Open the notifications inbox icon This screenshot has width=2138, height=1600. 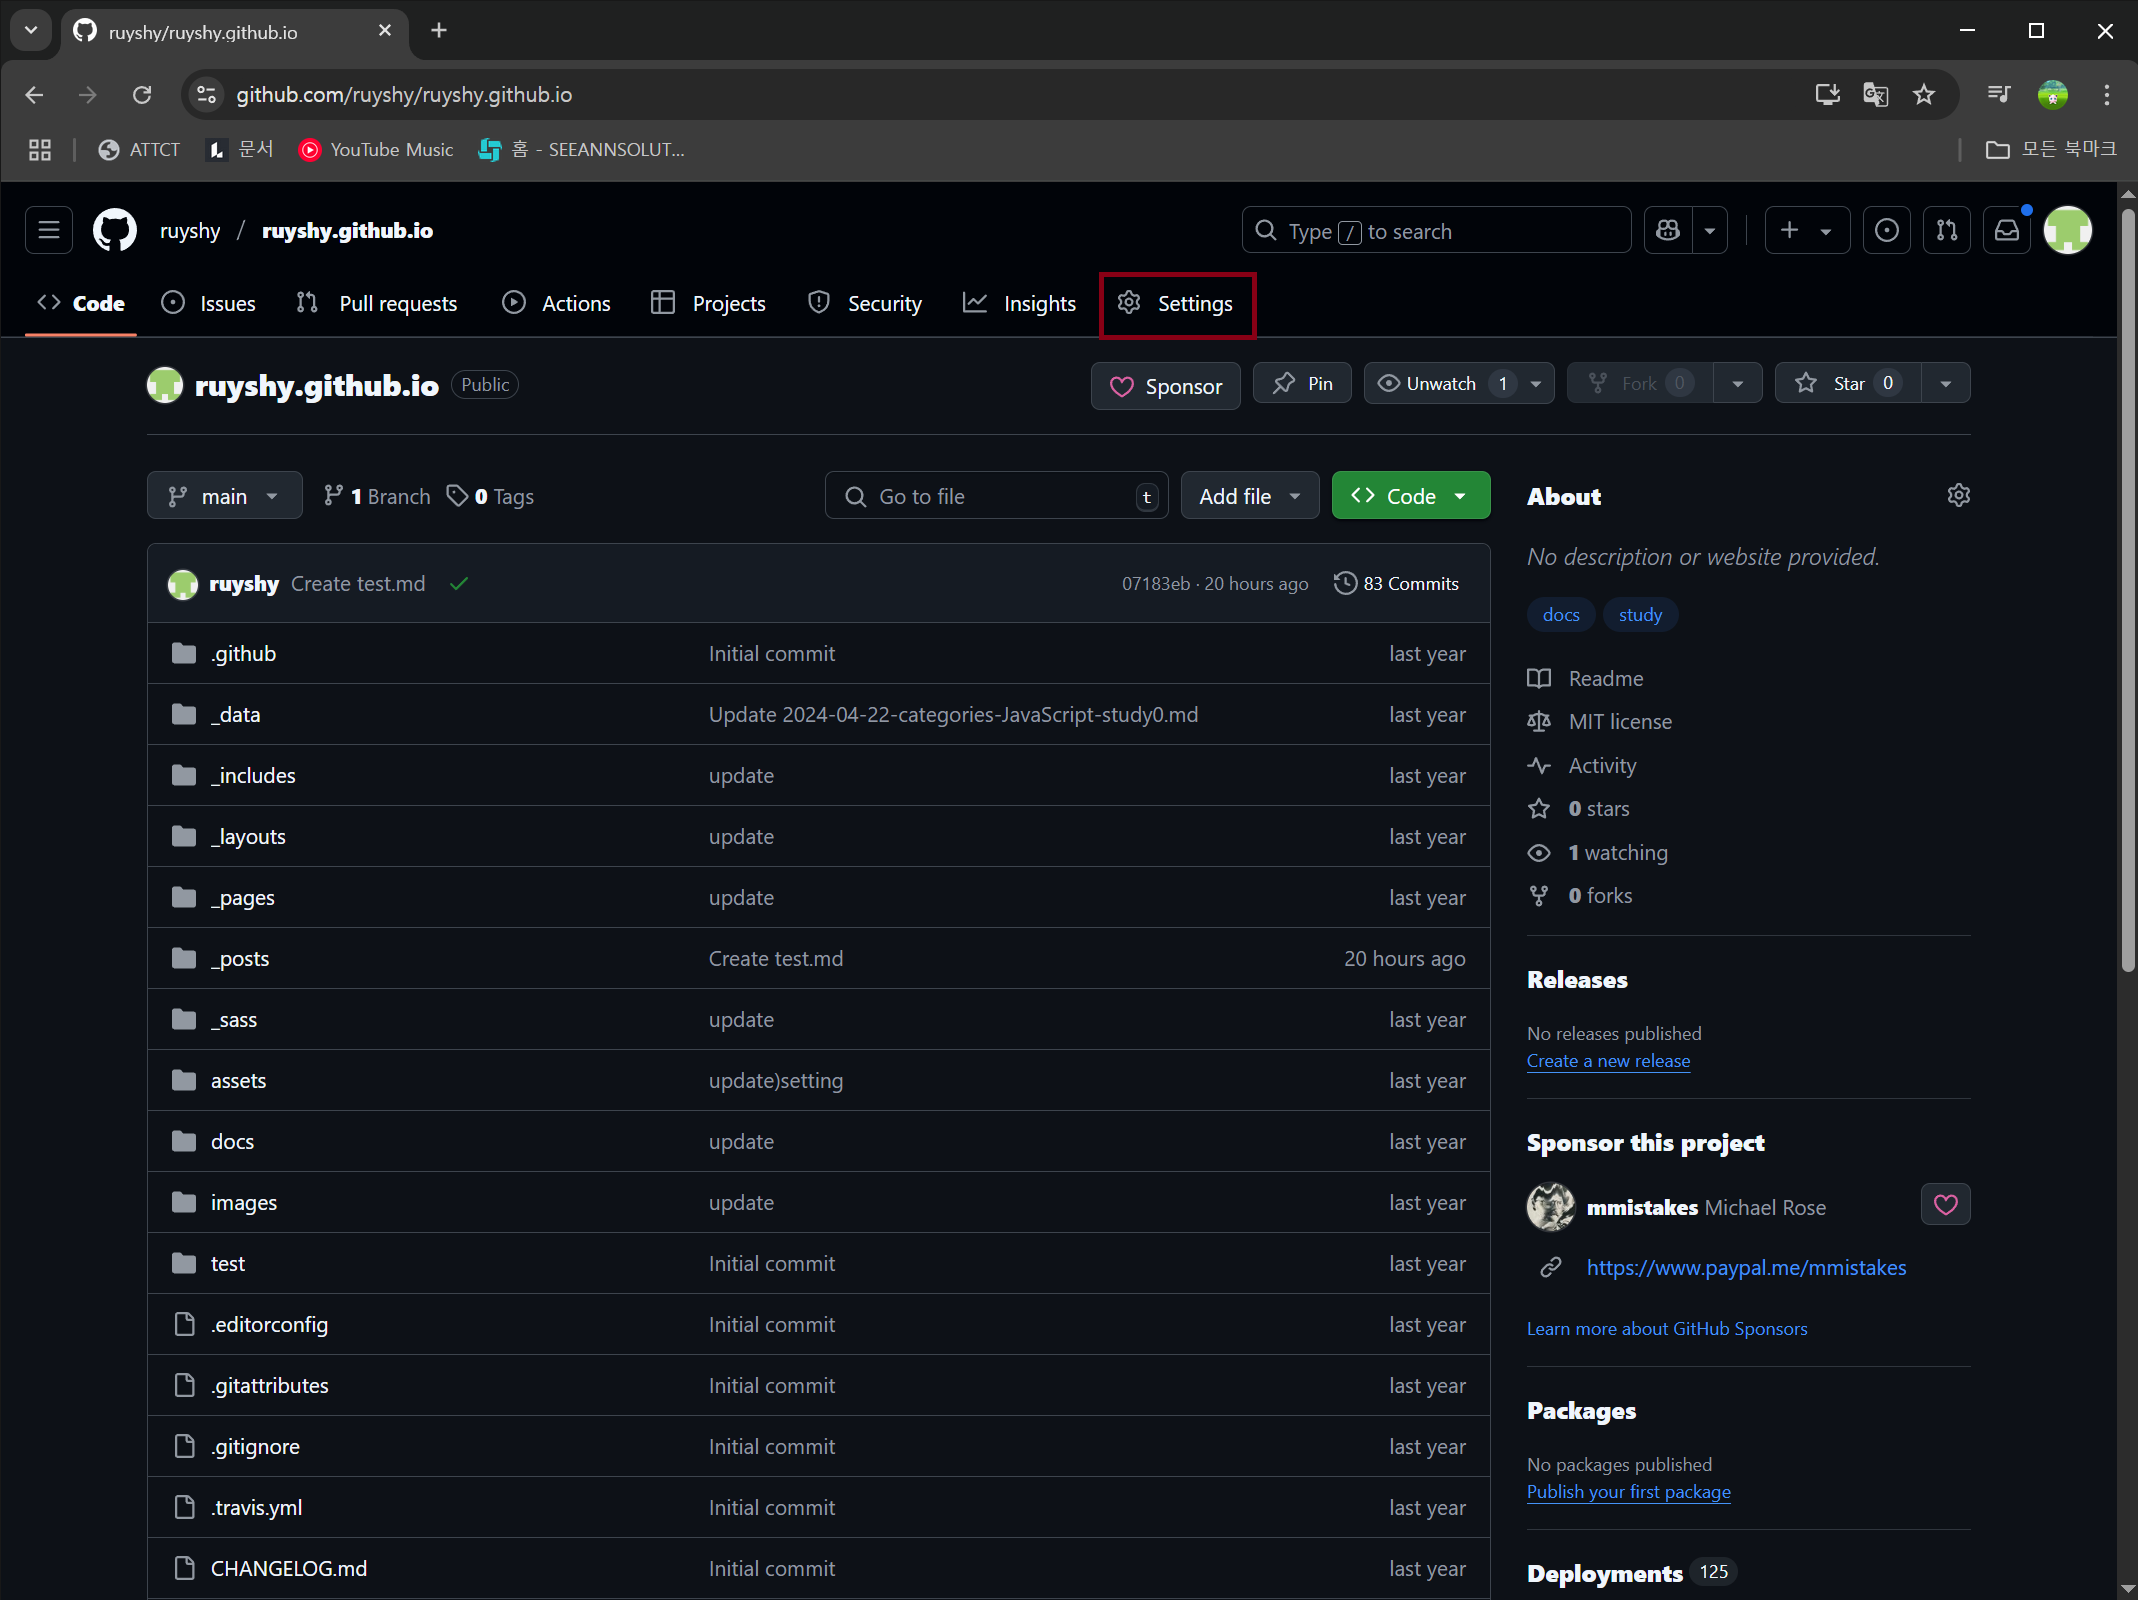(2007, 230)
